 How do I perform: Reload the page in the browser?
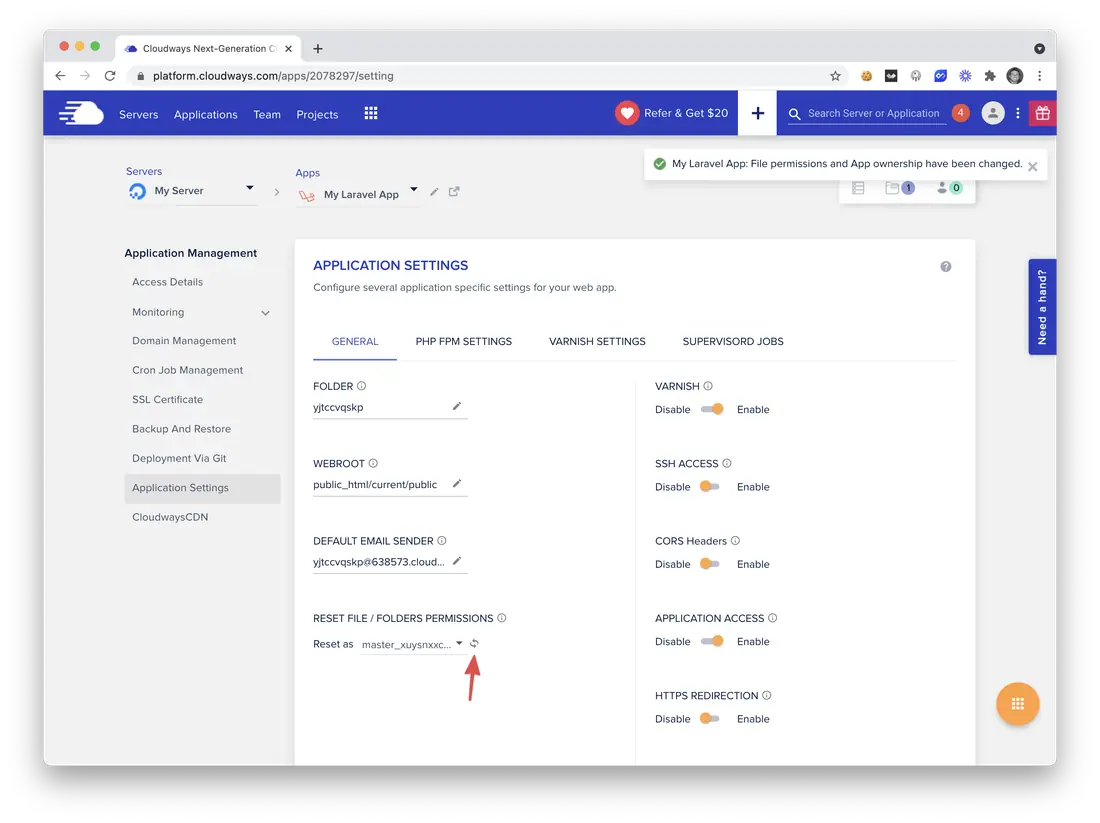tap(110, 76)
